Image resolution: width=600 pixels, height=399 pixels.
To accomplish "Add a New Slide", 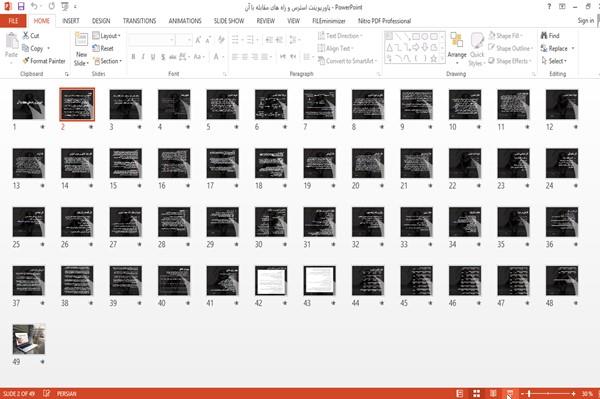I will 81,50.
